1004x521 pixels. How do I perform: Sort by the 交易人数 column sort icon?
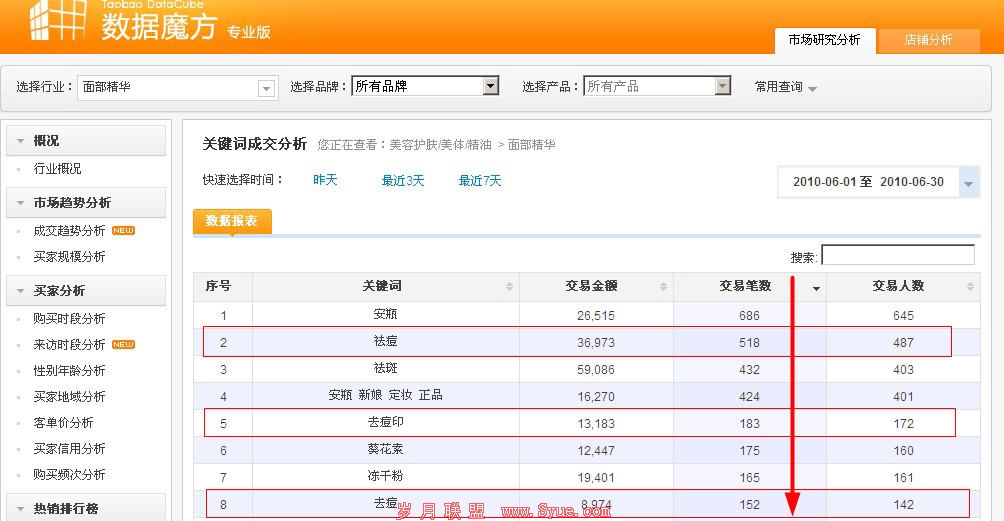click(969, 287)
